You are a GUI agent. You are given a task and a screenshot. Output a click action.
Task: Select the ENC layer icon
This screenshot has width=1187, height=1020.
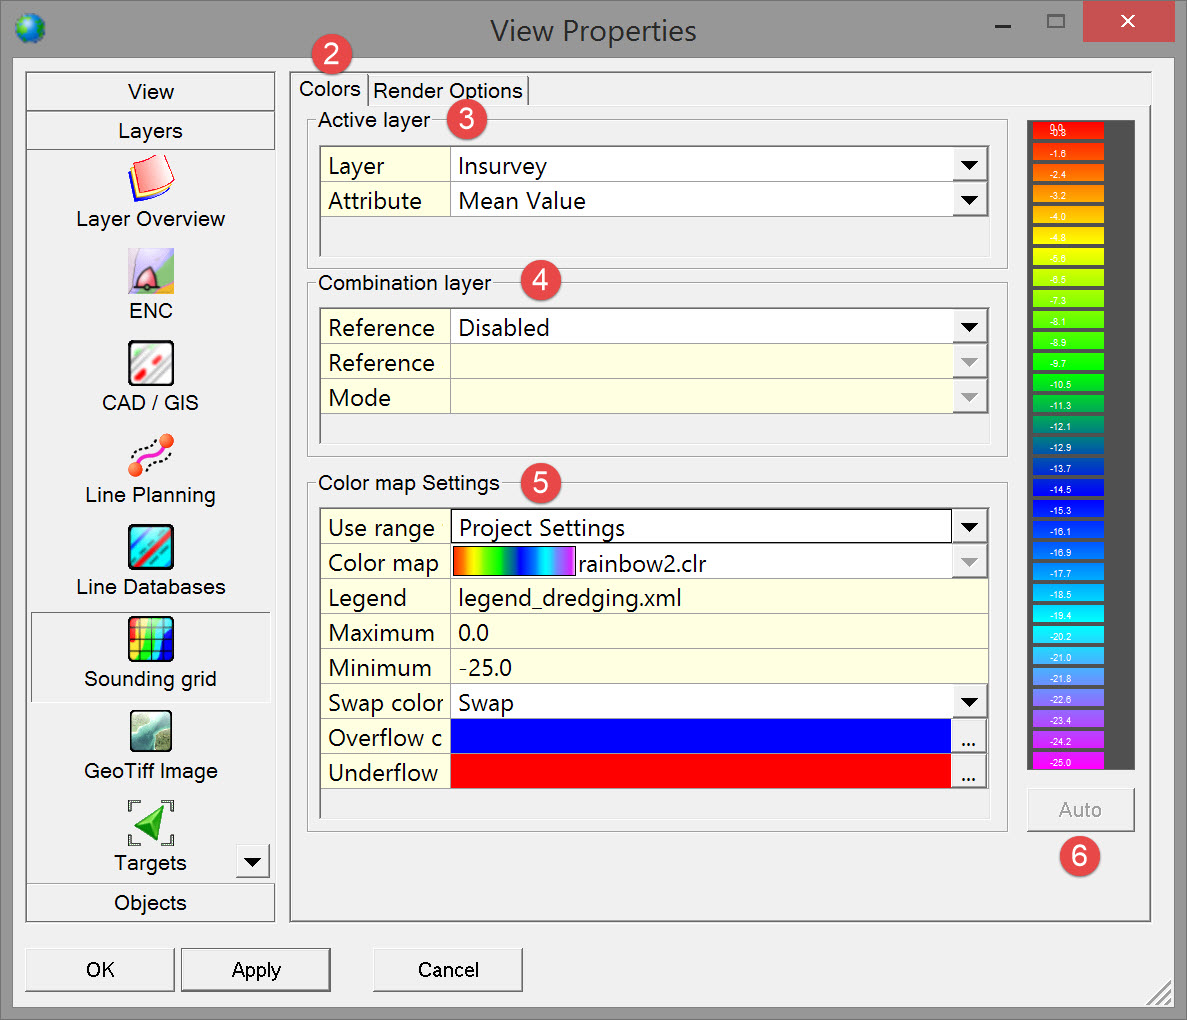tap(150, 272)
